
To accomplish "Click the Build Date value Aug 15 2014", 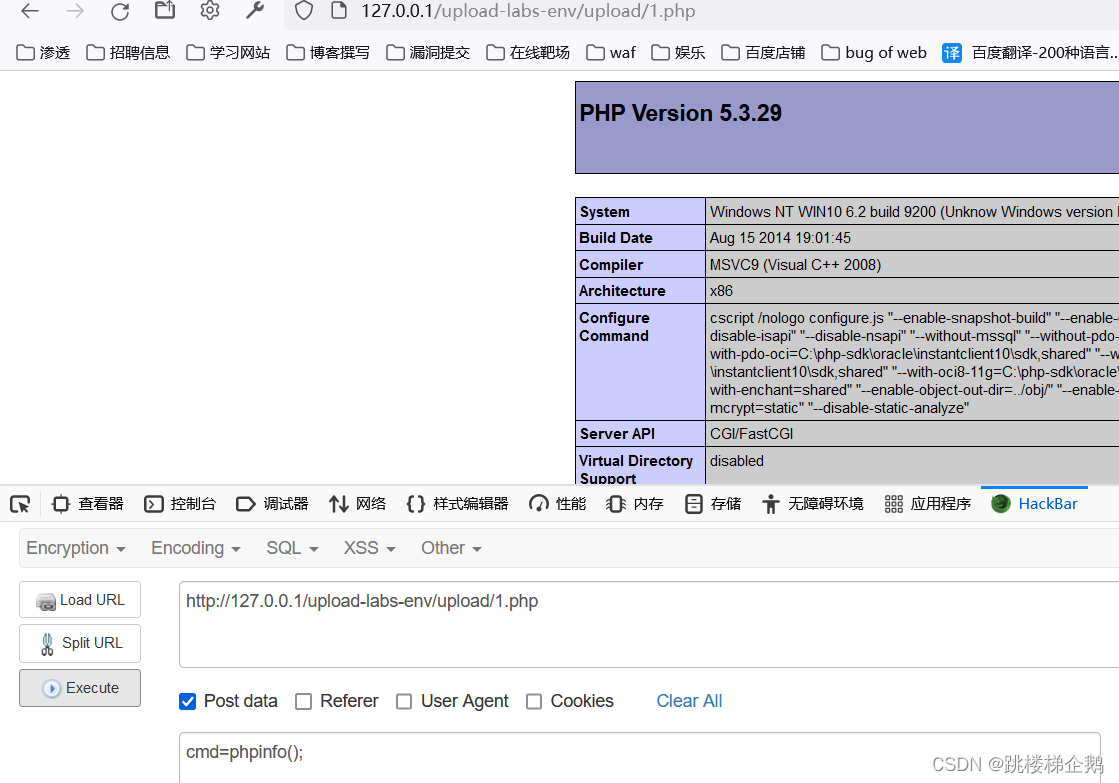I will click(x=780, y=238).
